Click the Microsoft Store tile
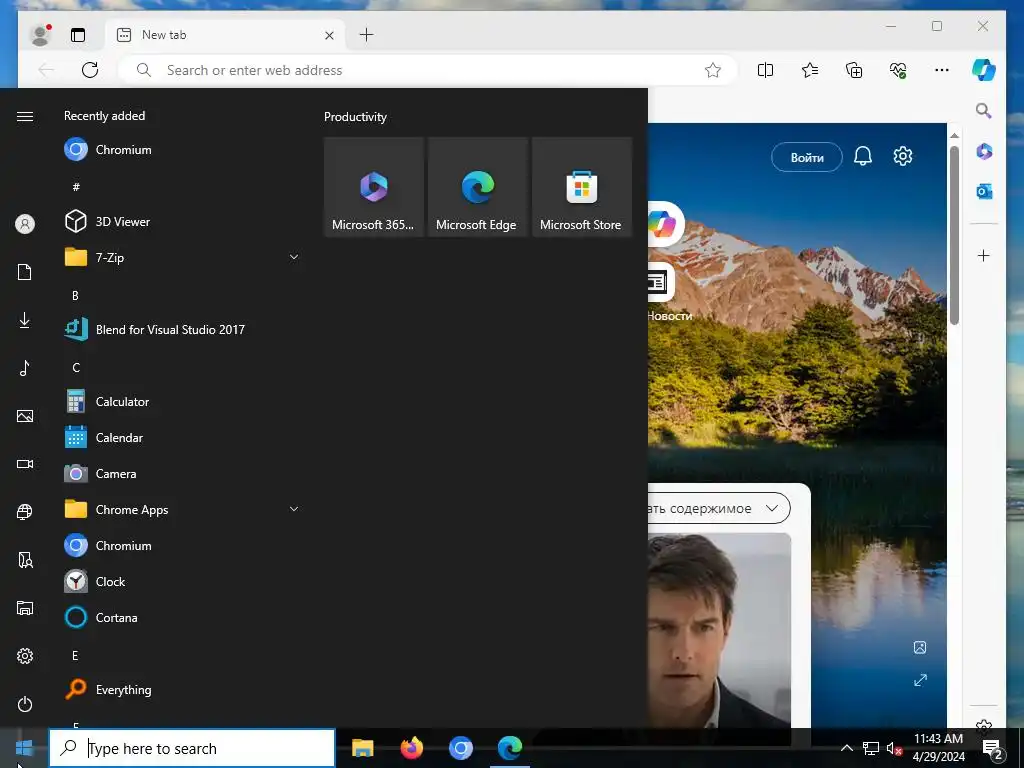Viewport: 1024px width, 768px height. (582, 187)
